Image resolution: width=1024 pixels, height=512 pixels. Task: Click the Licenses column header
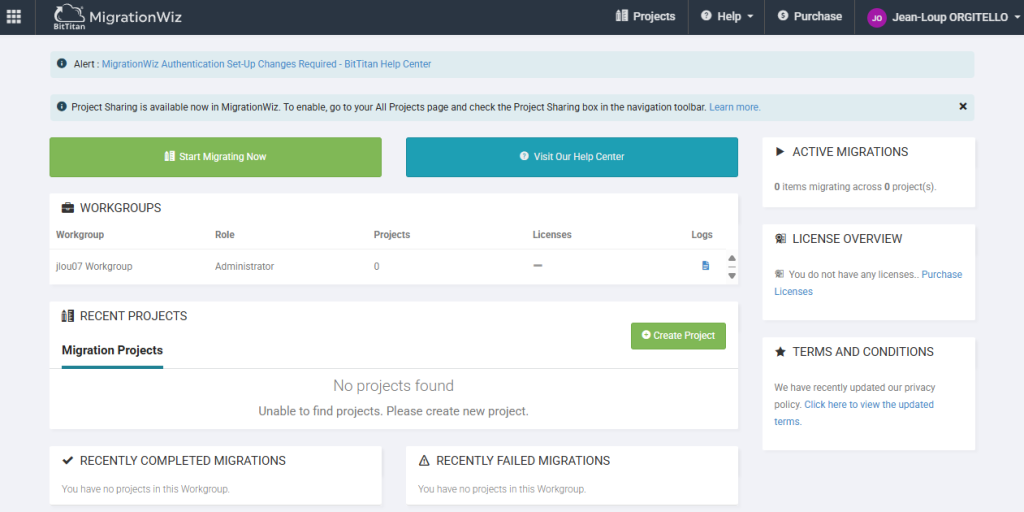(552, 234)
